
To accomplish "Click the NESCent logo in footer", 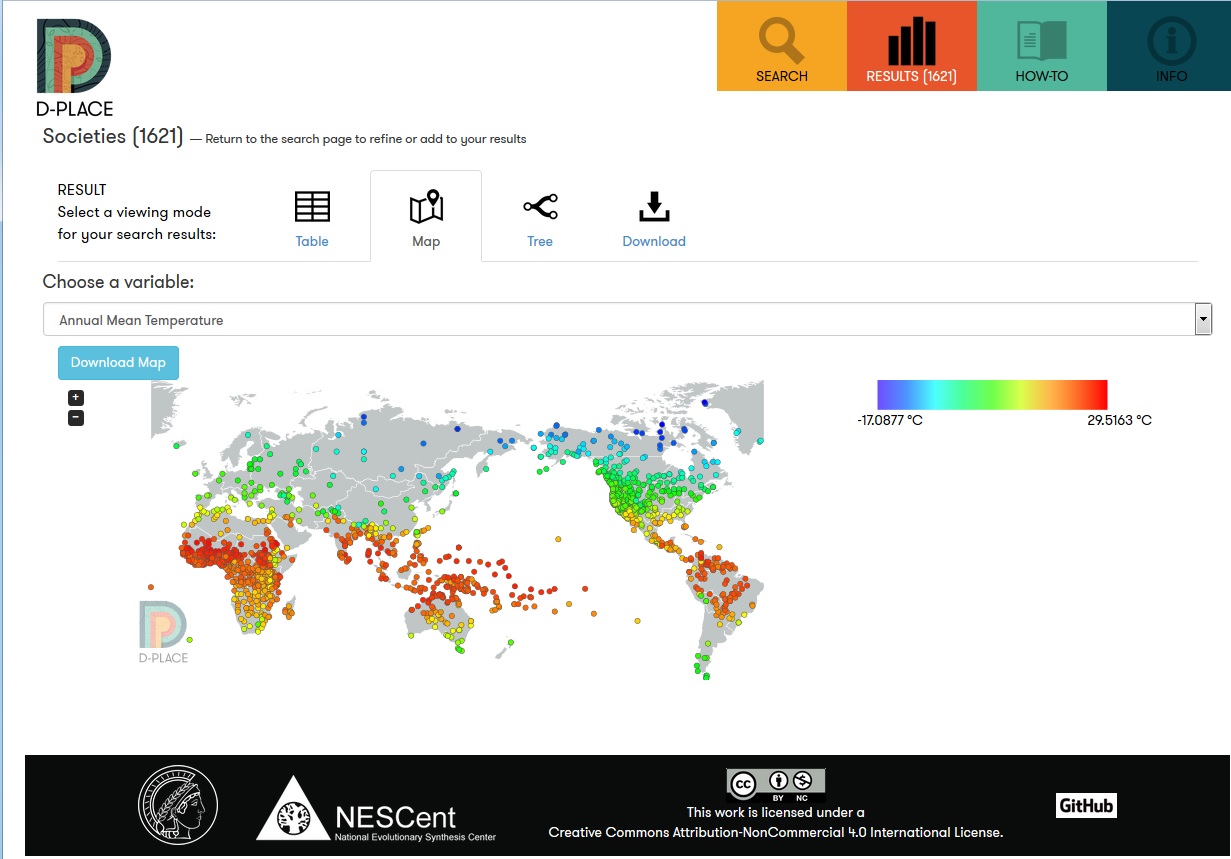I will [x=377, y=808].
